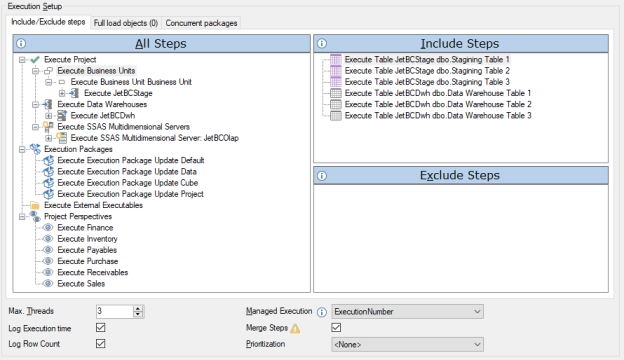Click the green checkmark Execute Project icon
Image resolution: width=624 pixels, height=360 pixels.
point(35,59)
